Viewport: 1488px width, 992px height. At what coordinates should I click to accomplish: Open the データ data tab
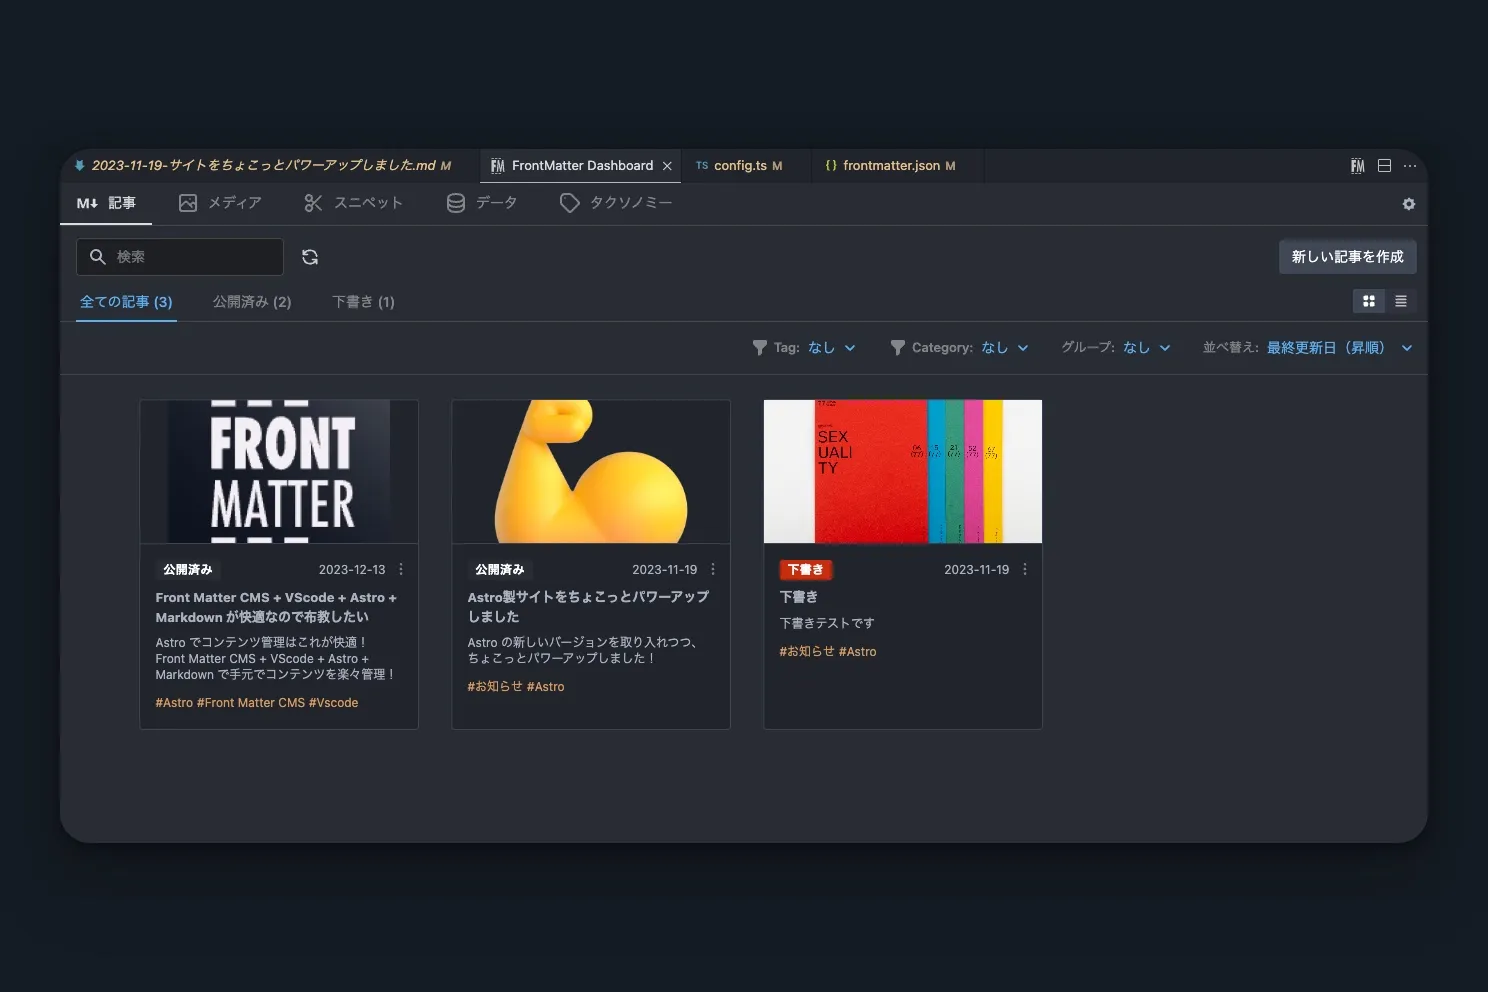click(482, 203)
